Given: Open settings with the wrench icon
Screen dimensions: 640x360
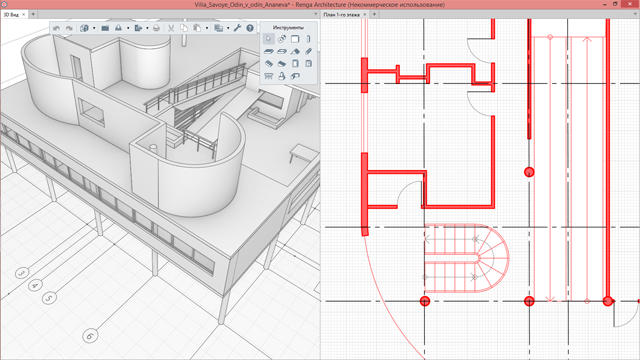Looking at the screenshot, I should (x=237, y=28).
